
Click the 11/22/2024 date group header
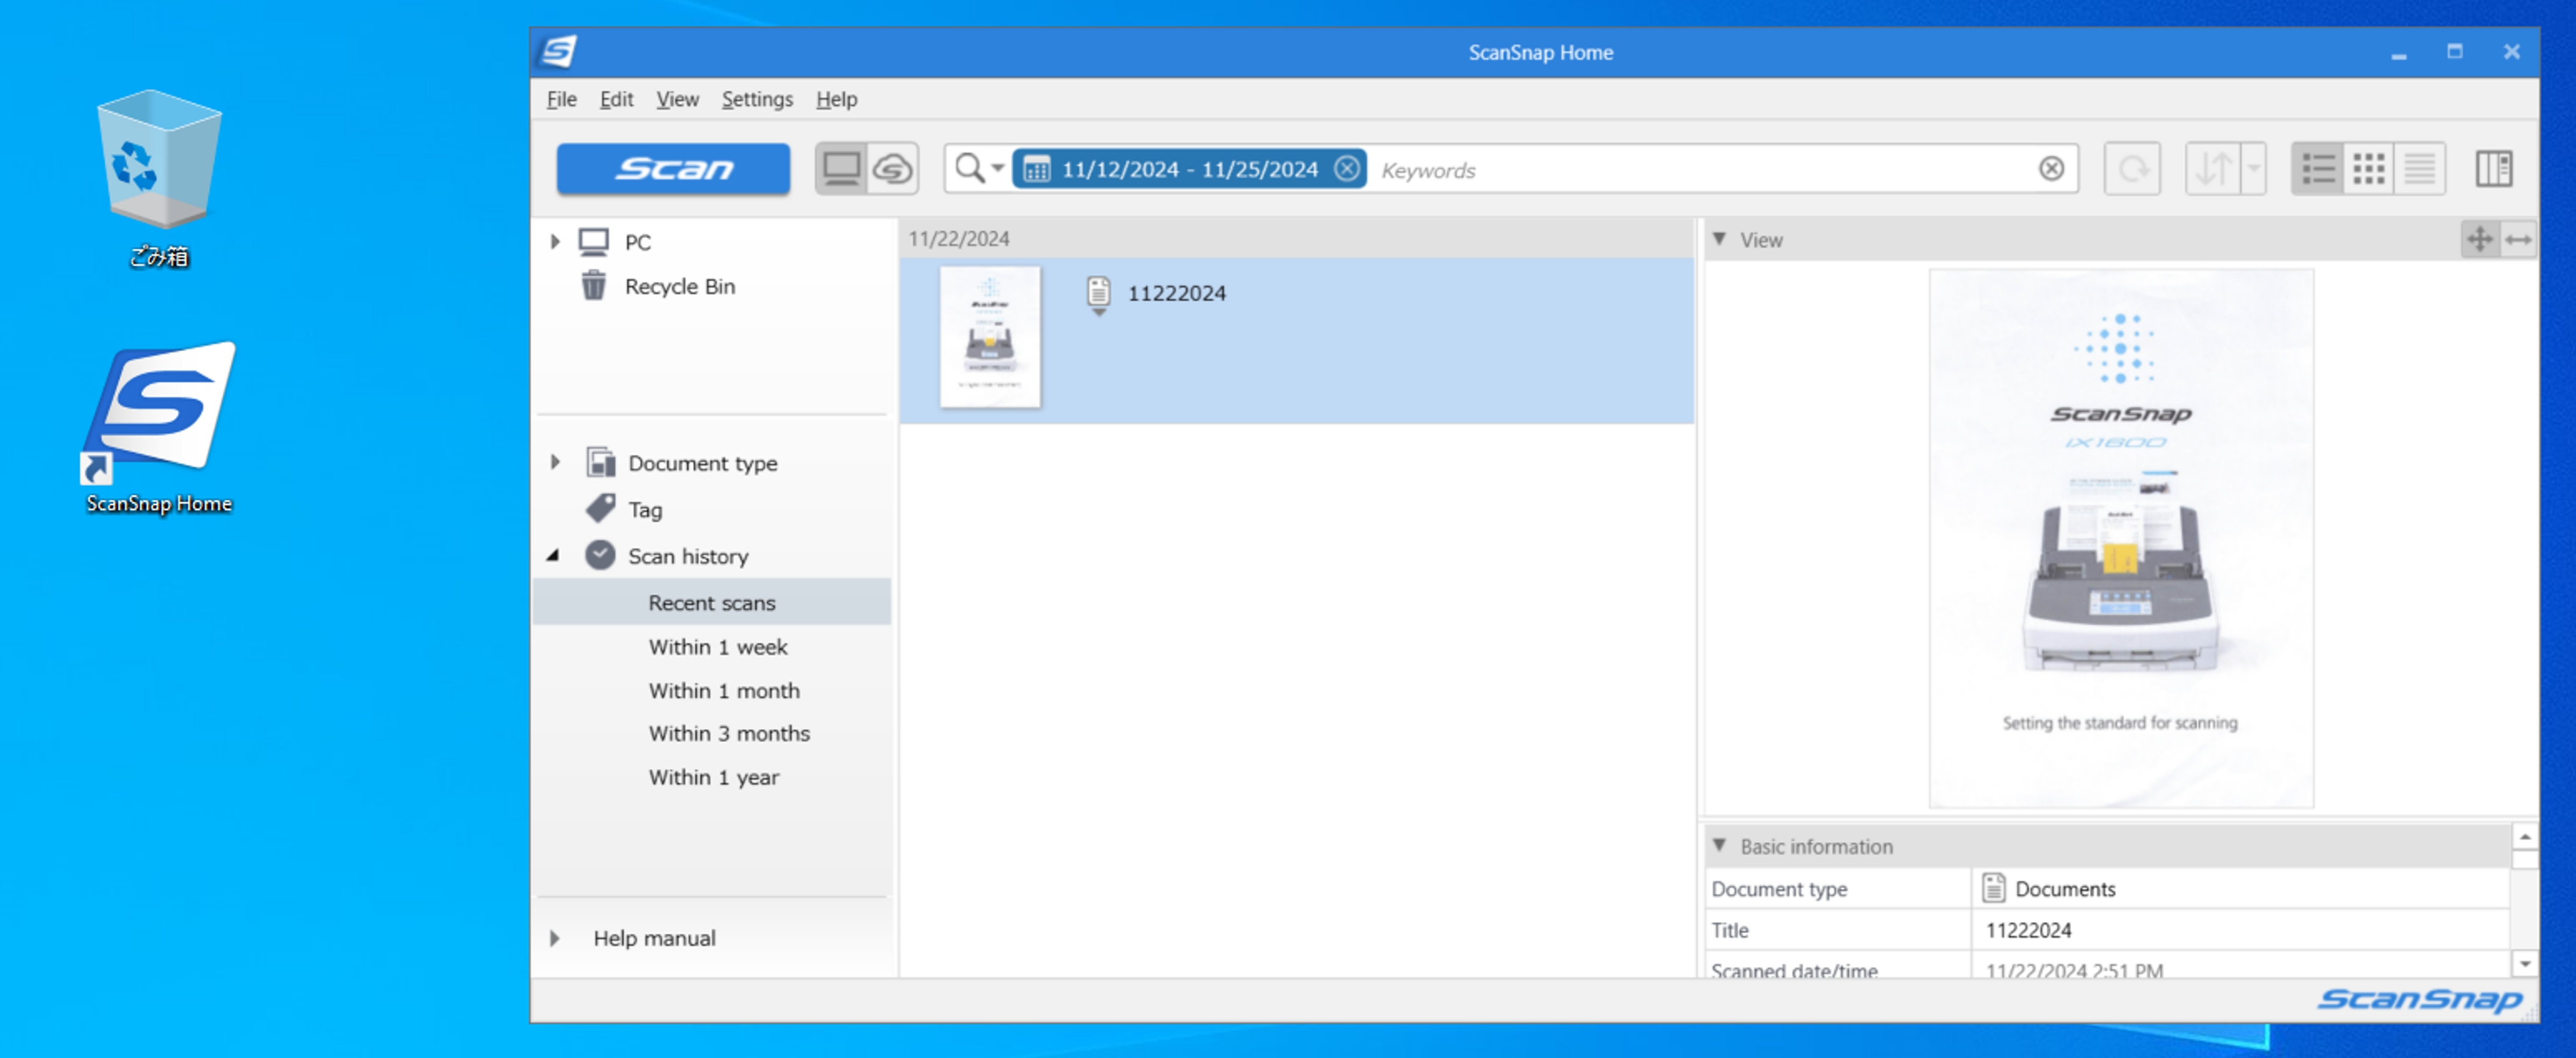click(x=958, y=239)
